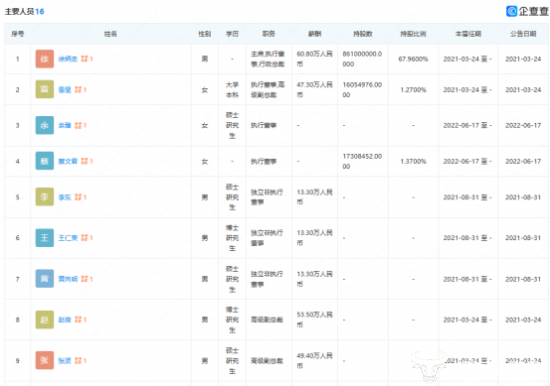Click the orange related-companies icon in row 6
Screen dimensions: 550x386
tap(84, 238)
